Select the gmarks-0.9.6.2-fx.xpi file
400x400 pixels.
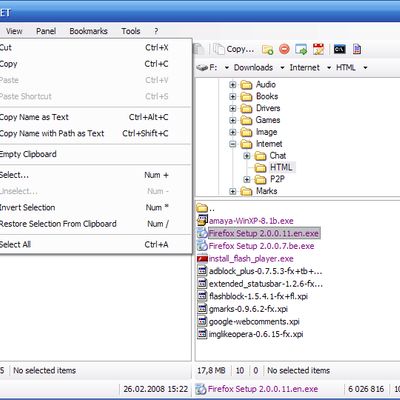[x=248, y=309]
